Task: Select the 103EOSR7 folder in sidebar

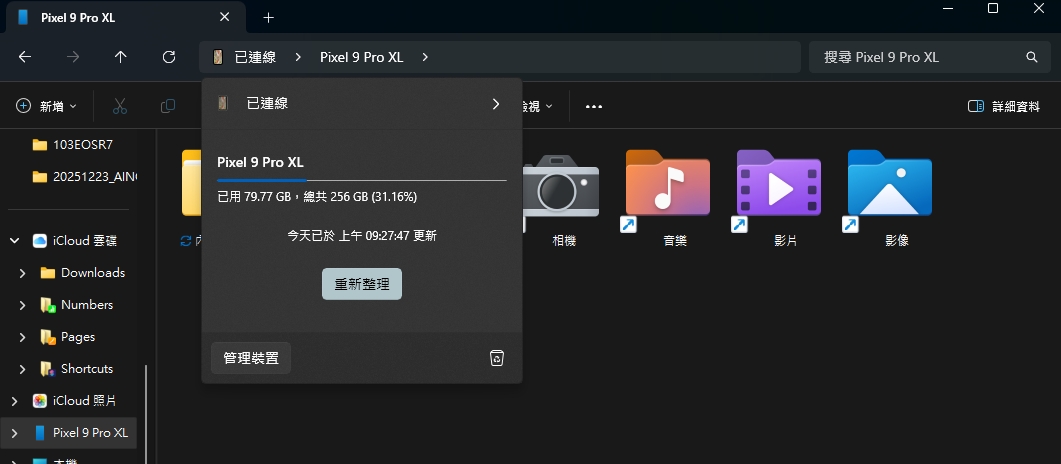Action: point(72,144)
